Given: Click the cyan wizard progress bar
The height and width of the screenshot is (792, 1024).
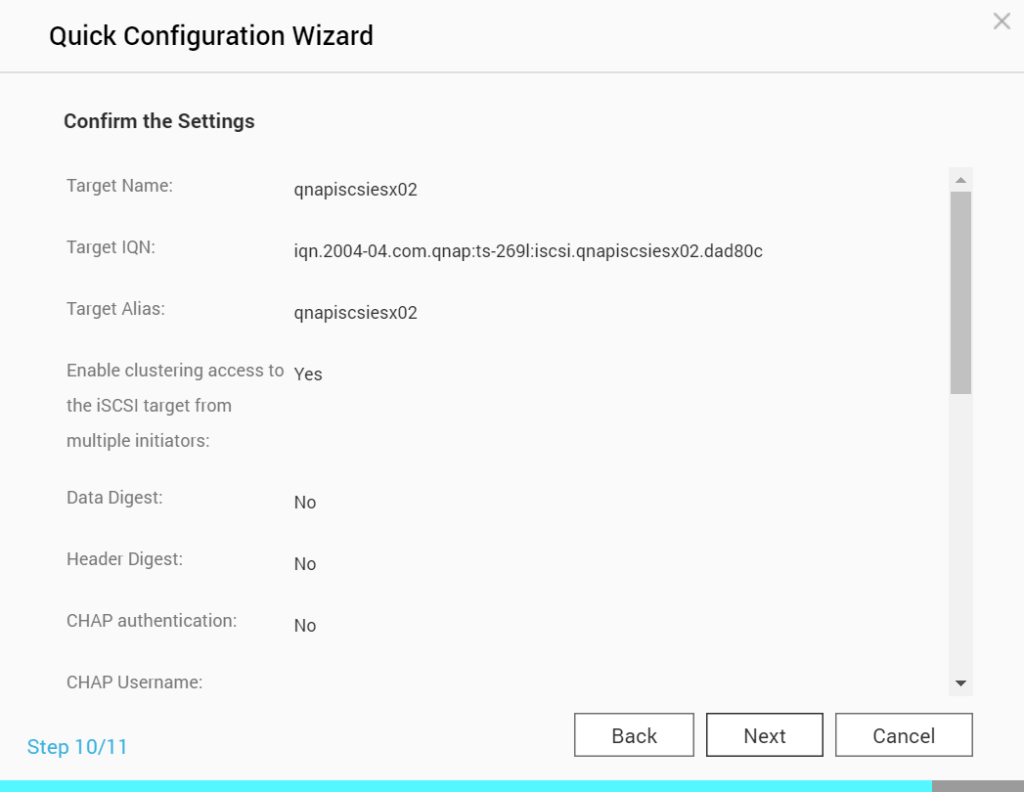Looking at the screenshot, I should pyautogui.click(x=465, y=786).
